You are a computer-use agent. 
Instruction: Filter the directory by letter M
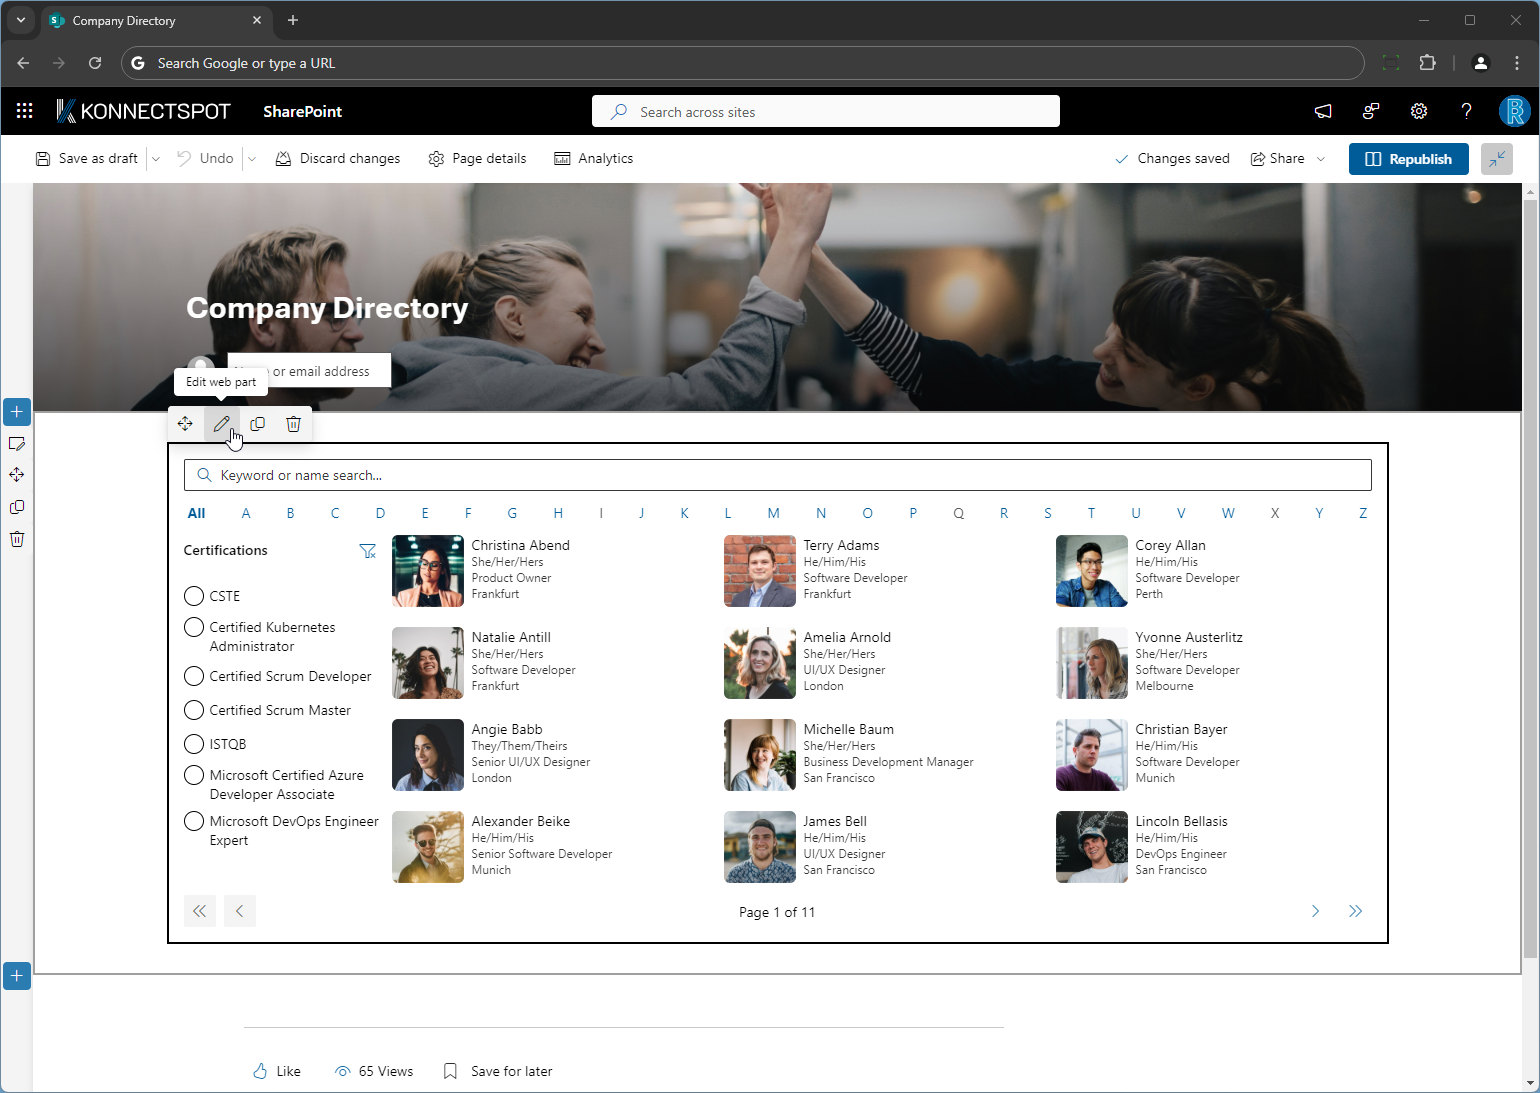pos(773,513)
